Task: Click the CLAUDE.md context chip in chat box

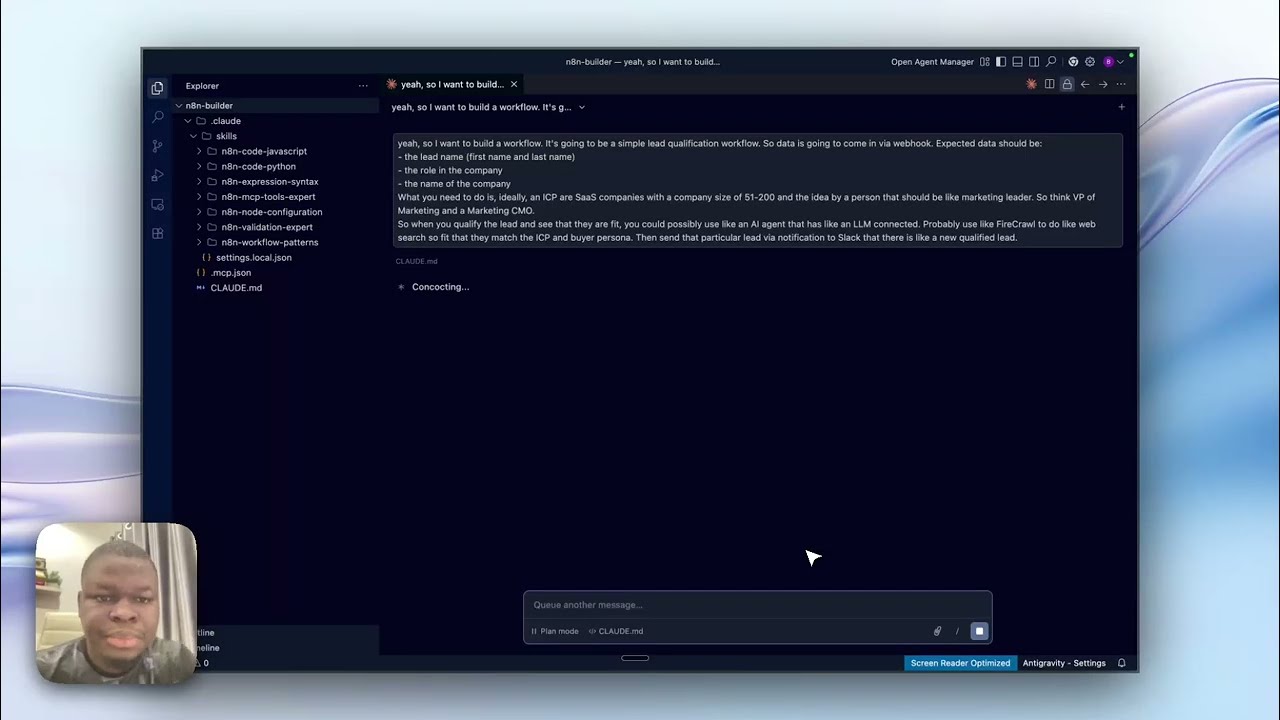Action: 616,631
